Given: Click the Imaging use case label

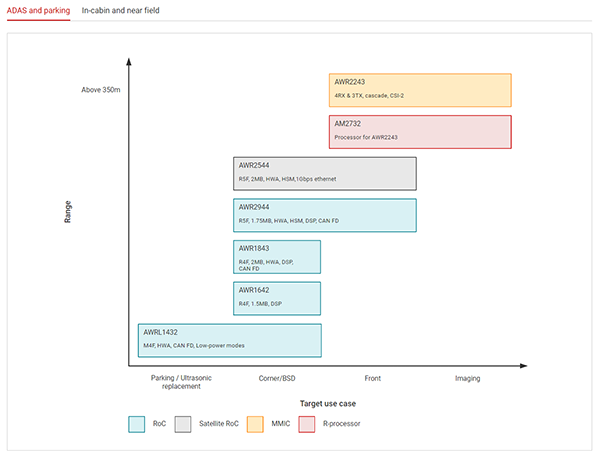Looking at the screenshot, I should [x=467, y=379].
